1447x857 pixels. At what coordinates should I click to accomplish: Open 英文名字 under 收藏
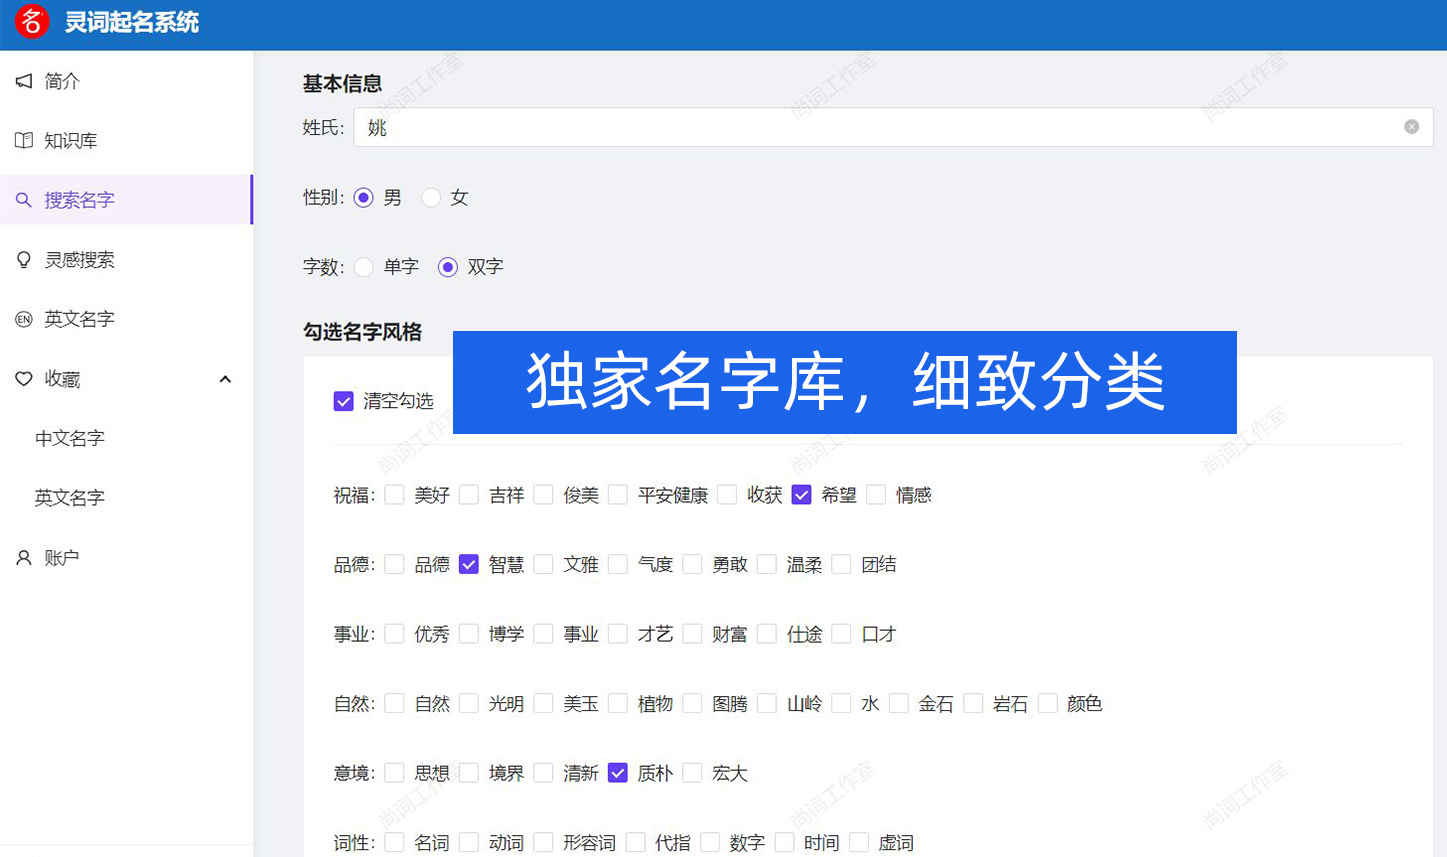click(126, 498)
